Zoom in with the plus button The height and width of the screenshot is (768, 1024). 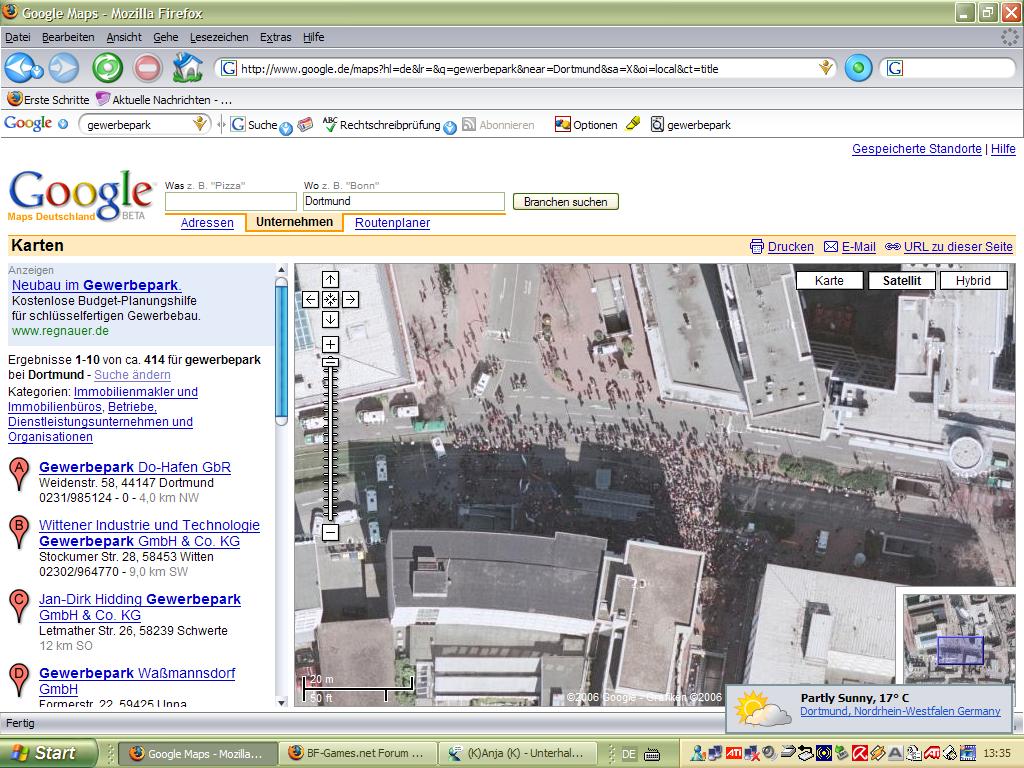tap(330, 344)
